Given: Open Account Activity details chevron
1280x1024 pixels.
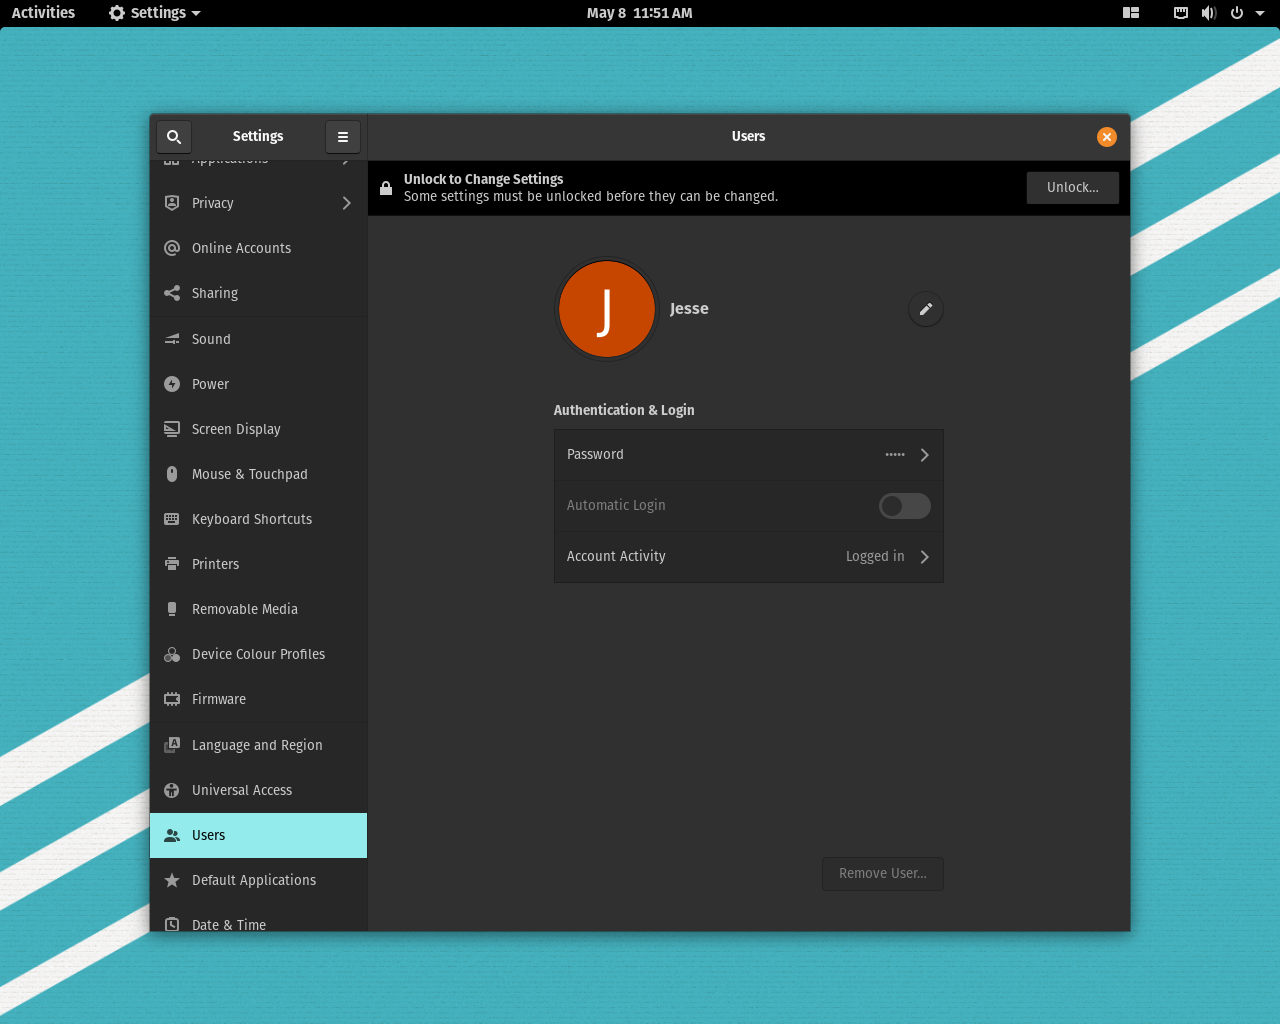Looking at the screenshot, I should tap(924, 557).
